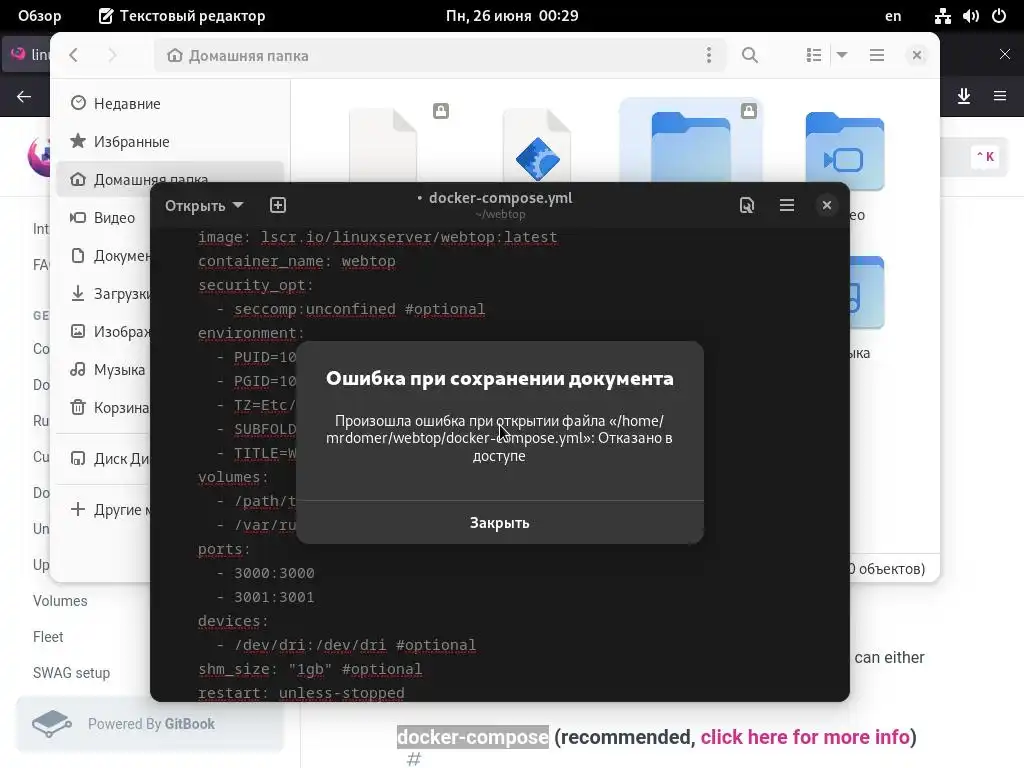Screen dimensions: 1024x768
Task: Open the Текстовый редактор app menu
Action: [x=182, y=16]
